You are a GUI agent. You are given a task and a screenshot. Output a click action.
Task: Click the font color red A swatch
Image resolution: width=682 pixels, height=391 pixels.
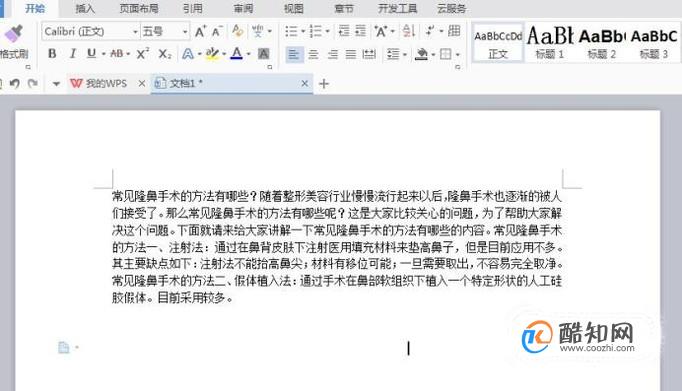click(237, 54)
